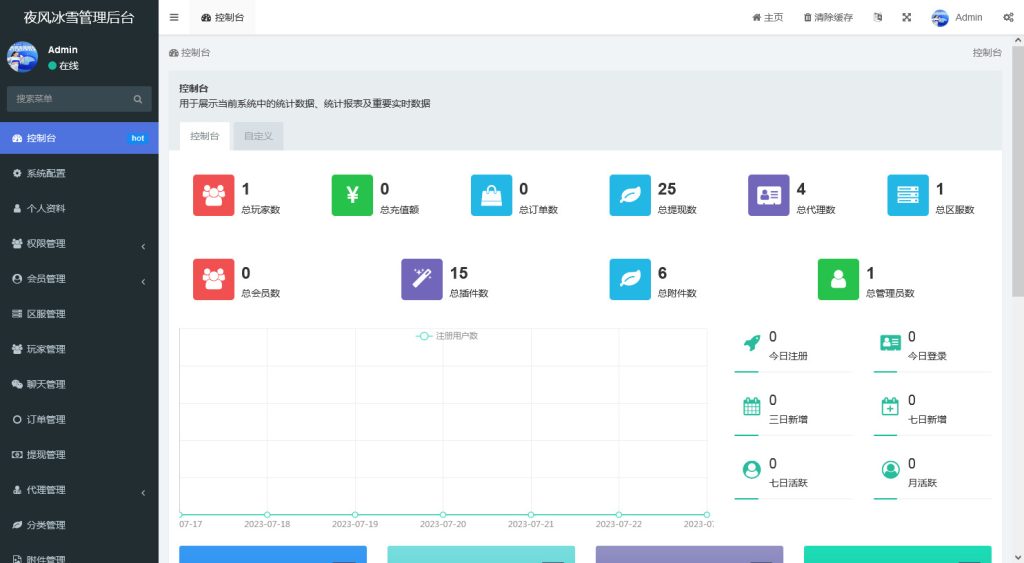Click the chart point at 2023-07-18

[x=267, y=515]
